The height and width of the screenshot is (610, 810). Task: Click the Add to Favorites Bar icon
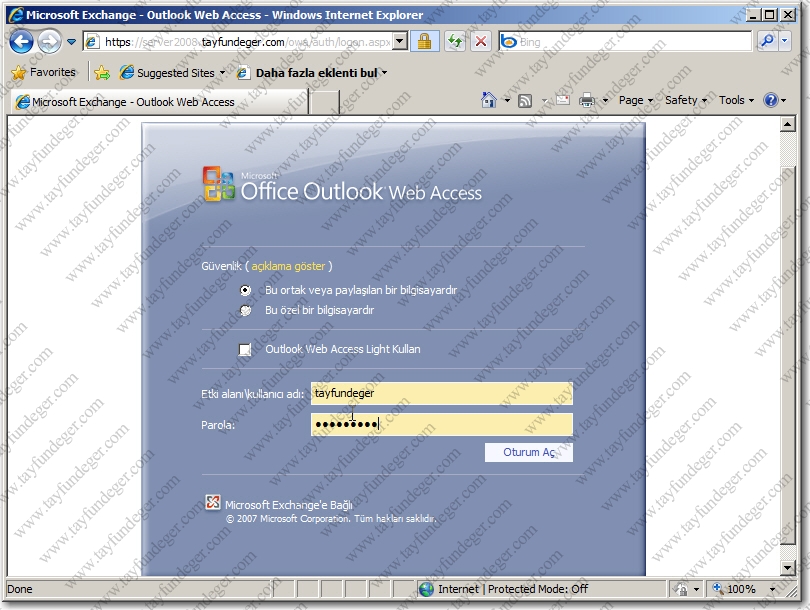point(102,73)
